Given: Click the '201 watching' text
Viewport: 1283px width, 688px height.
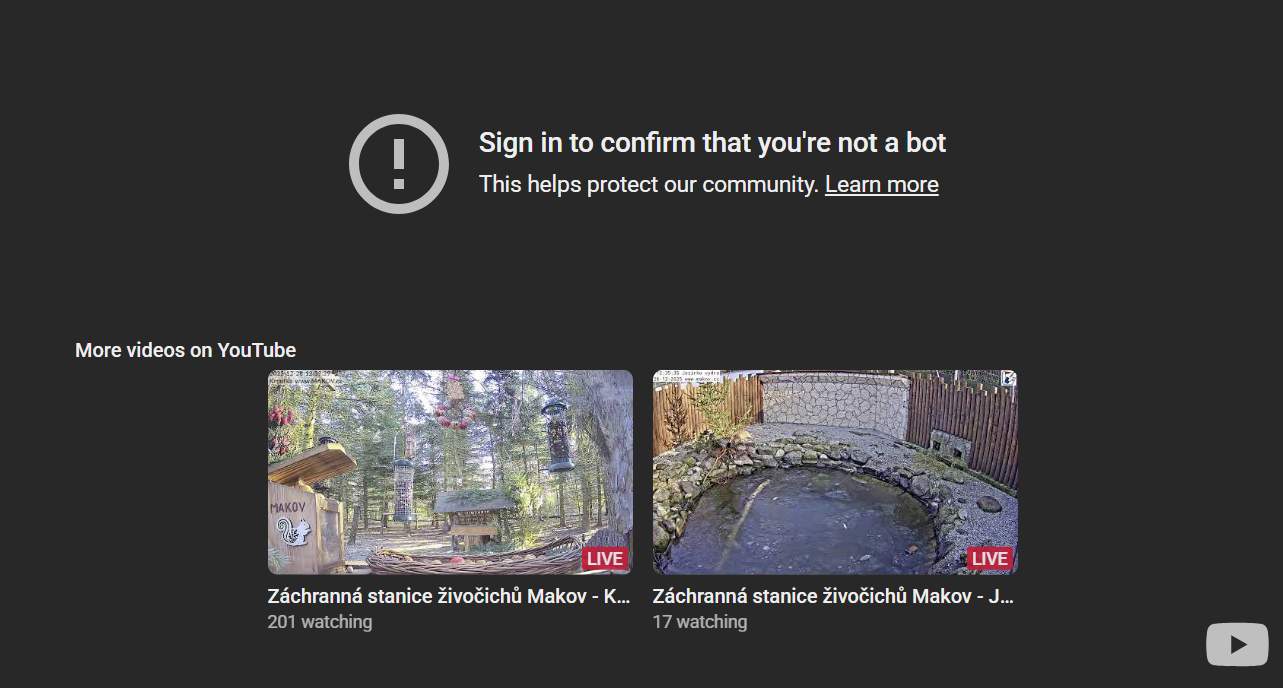Looking at the screenshot, I should coord(320,622).
